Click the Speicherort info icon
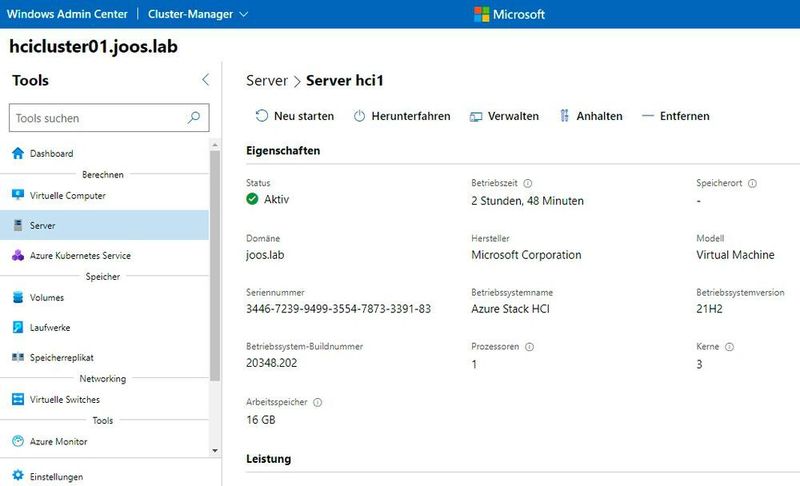The height and width of the screenshot is (486, 800). [x=753, y=183]
